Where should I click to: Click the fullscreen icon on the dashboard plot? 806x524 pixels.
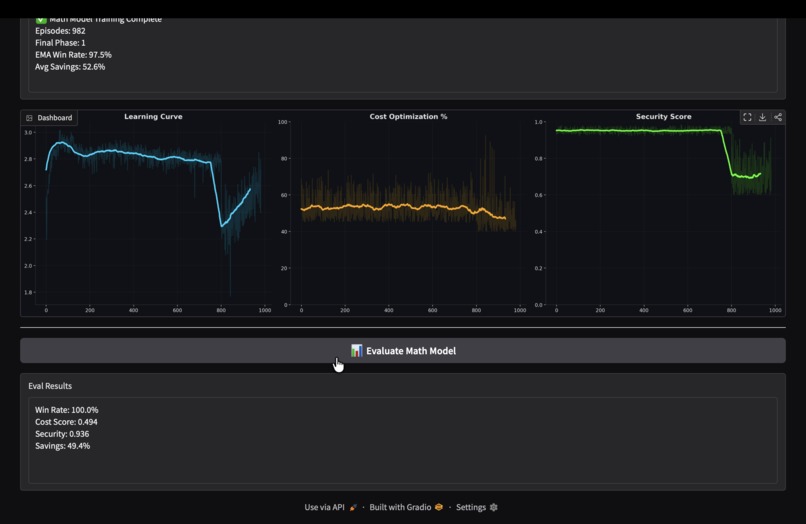pyautogui.click(x=747, y=117)
